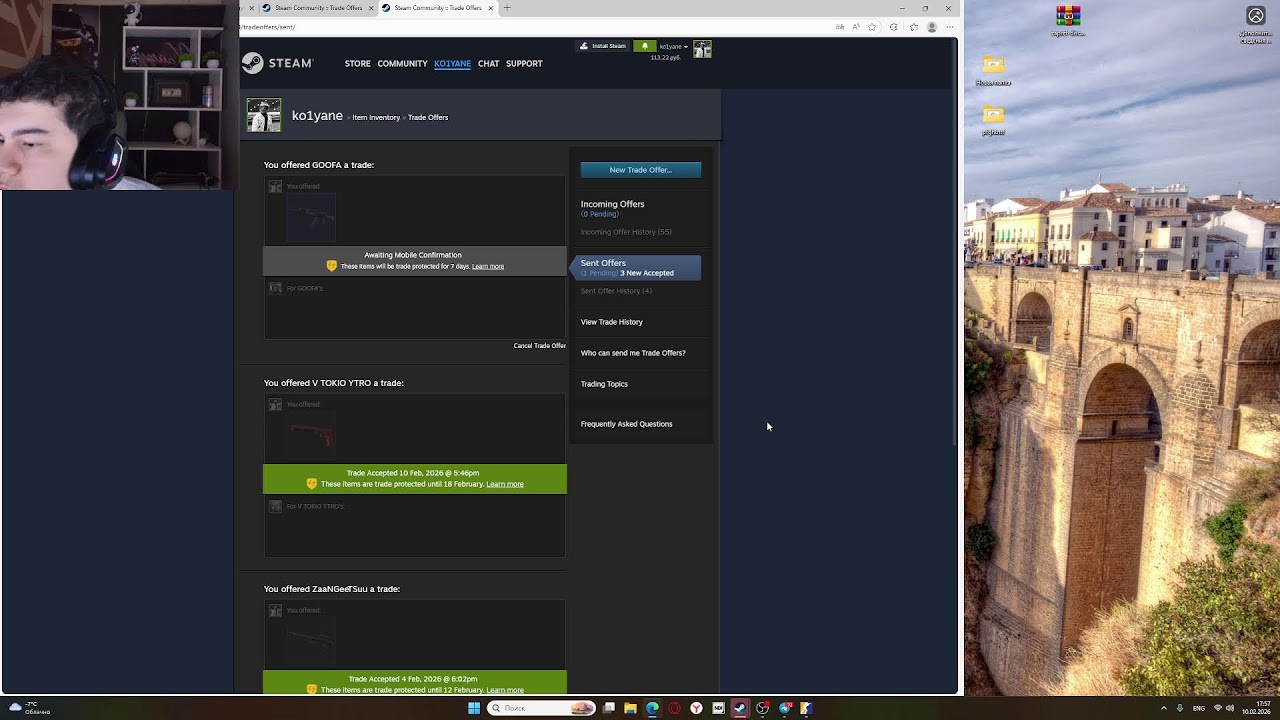Click the Install Steam button
Screen dimensions: 1280x720
[603, 46]
